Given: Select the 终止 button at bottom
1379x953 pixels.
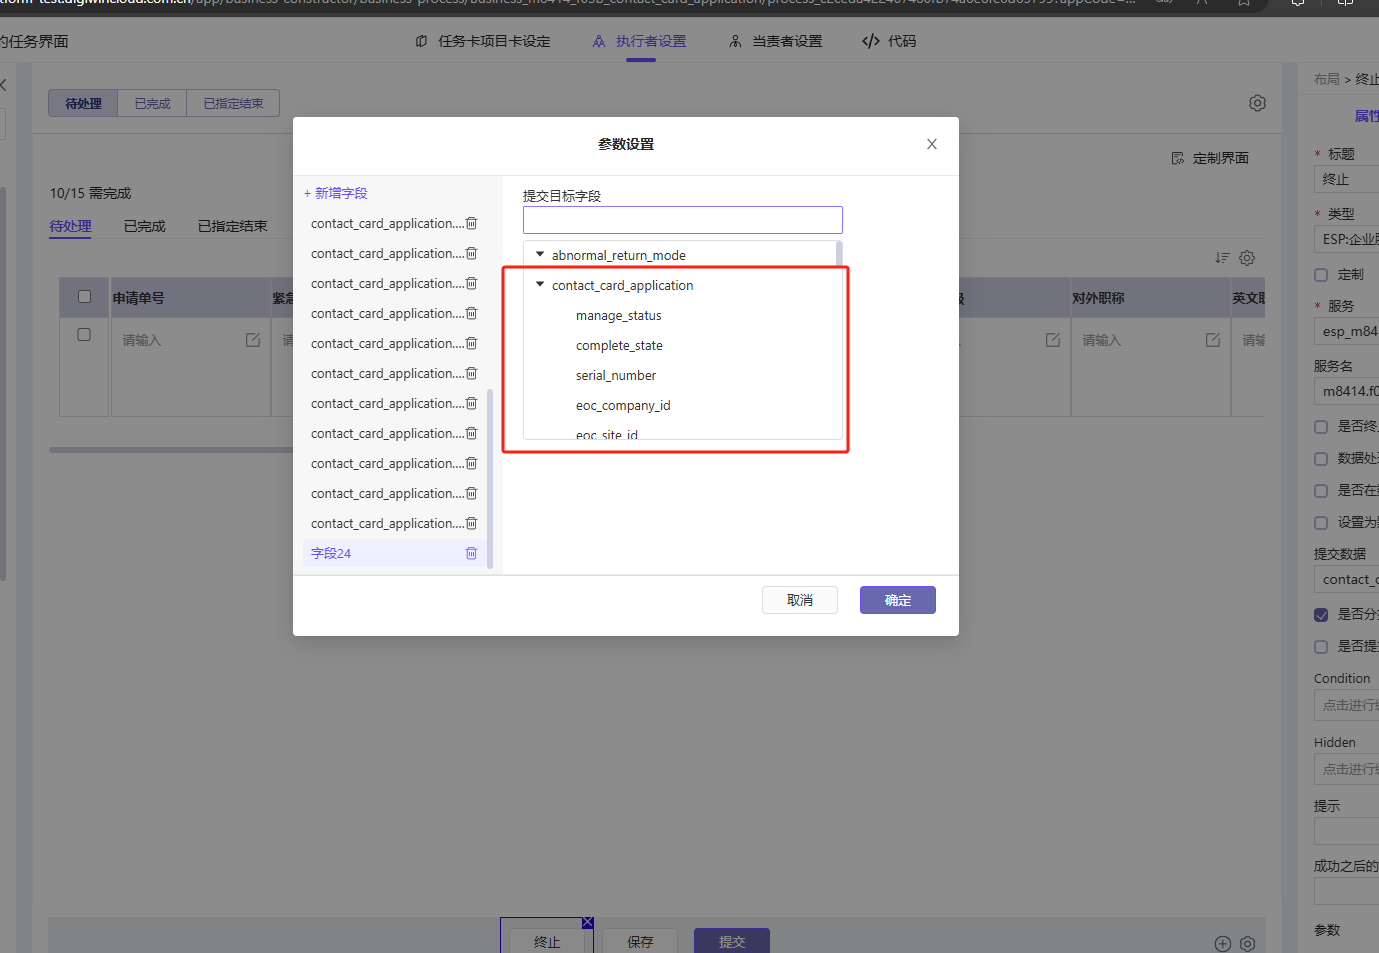Looking at the screenshot, I should pyautogui.click(x=547, y=941).
